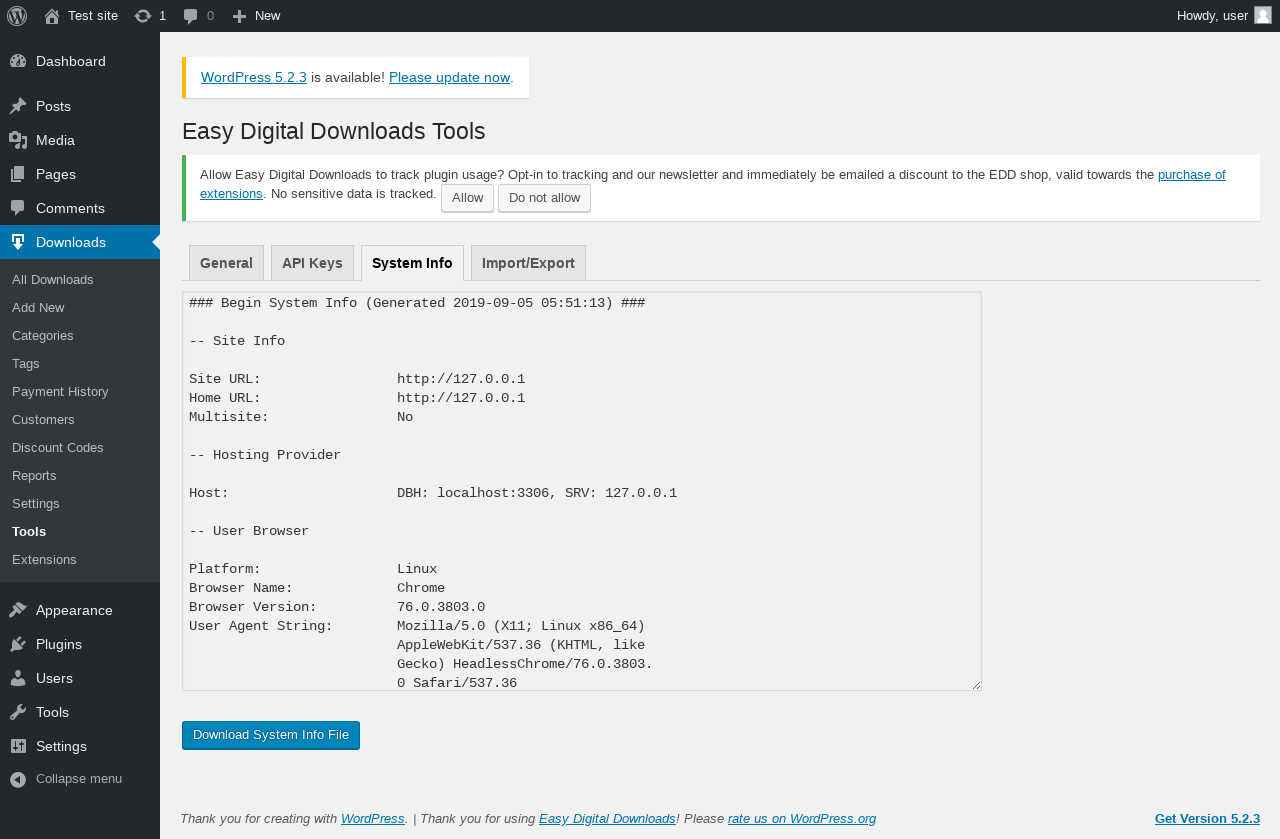
Task: Switch to the API Keys tab
Action: [312, 263]
